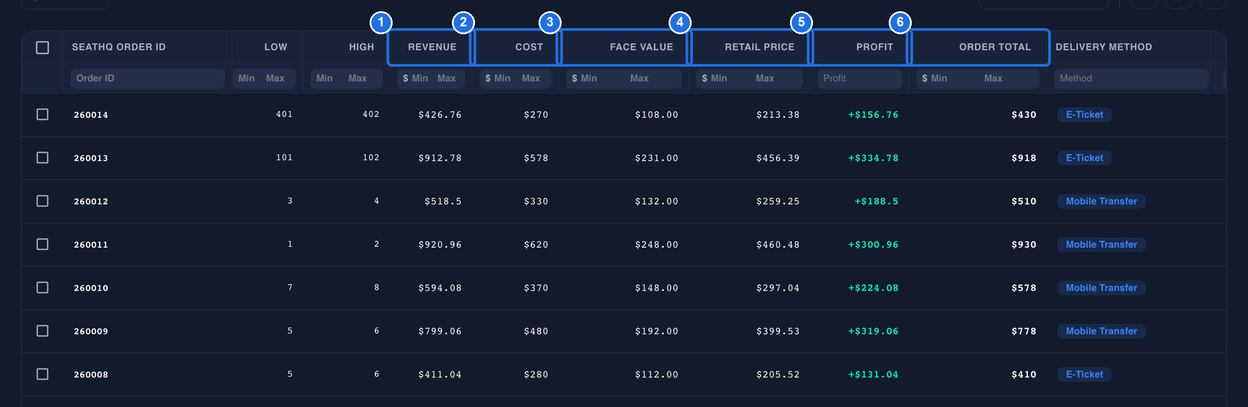The image size is (1248, 407).
Task: Select the E-Ticket badge for order 260014
Action: pos(1085,115)
